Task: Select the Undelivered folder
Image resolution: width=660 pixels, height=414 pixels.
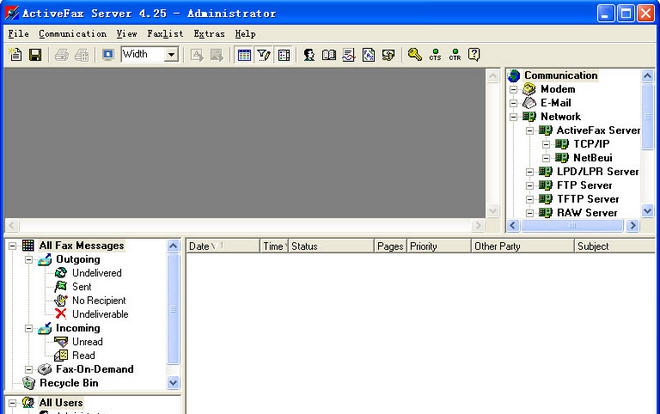Action: tap(97, 273)
